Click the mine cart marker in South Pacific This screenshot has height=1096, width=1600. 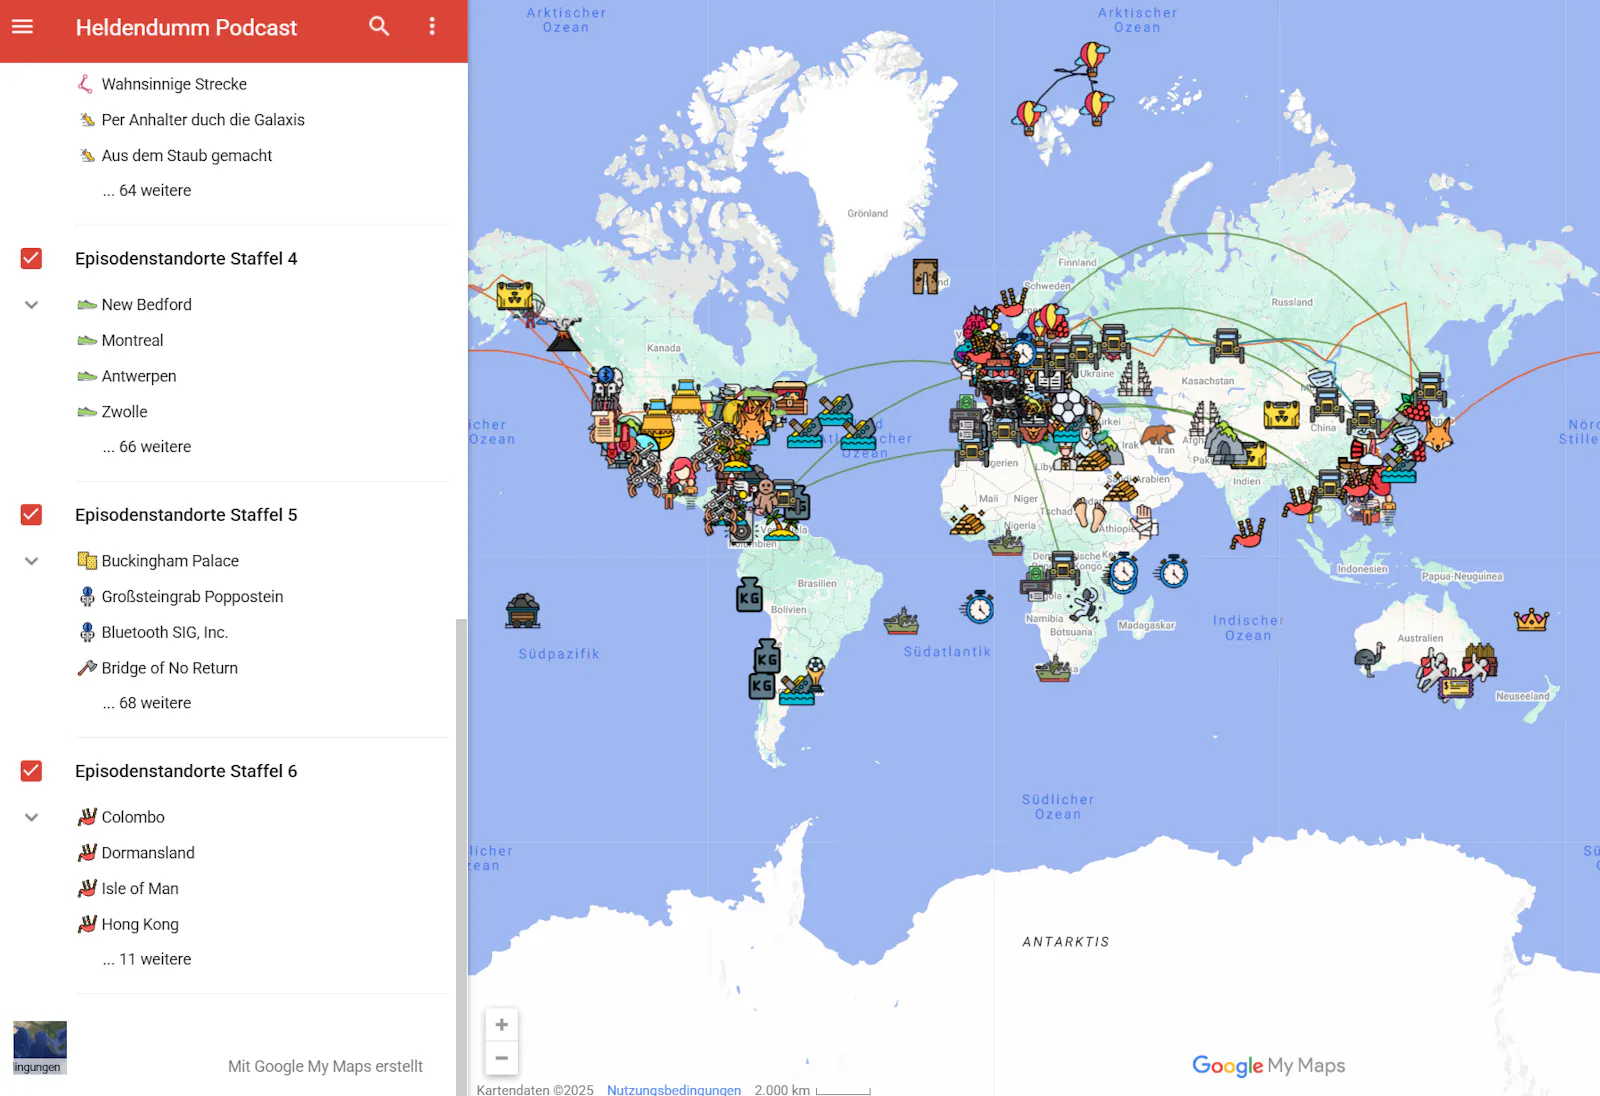522,610
